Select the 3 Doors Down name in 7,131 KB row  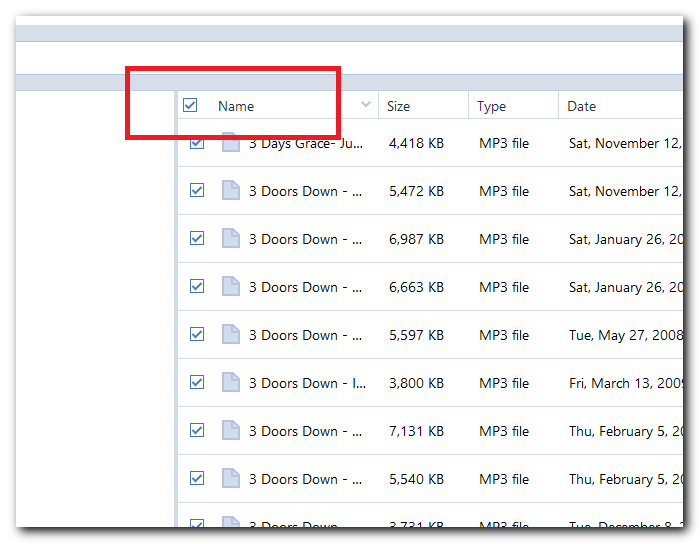pos(305,432)
